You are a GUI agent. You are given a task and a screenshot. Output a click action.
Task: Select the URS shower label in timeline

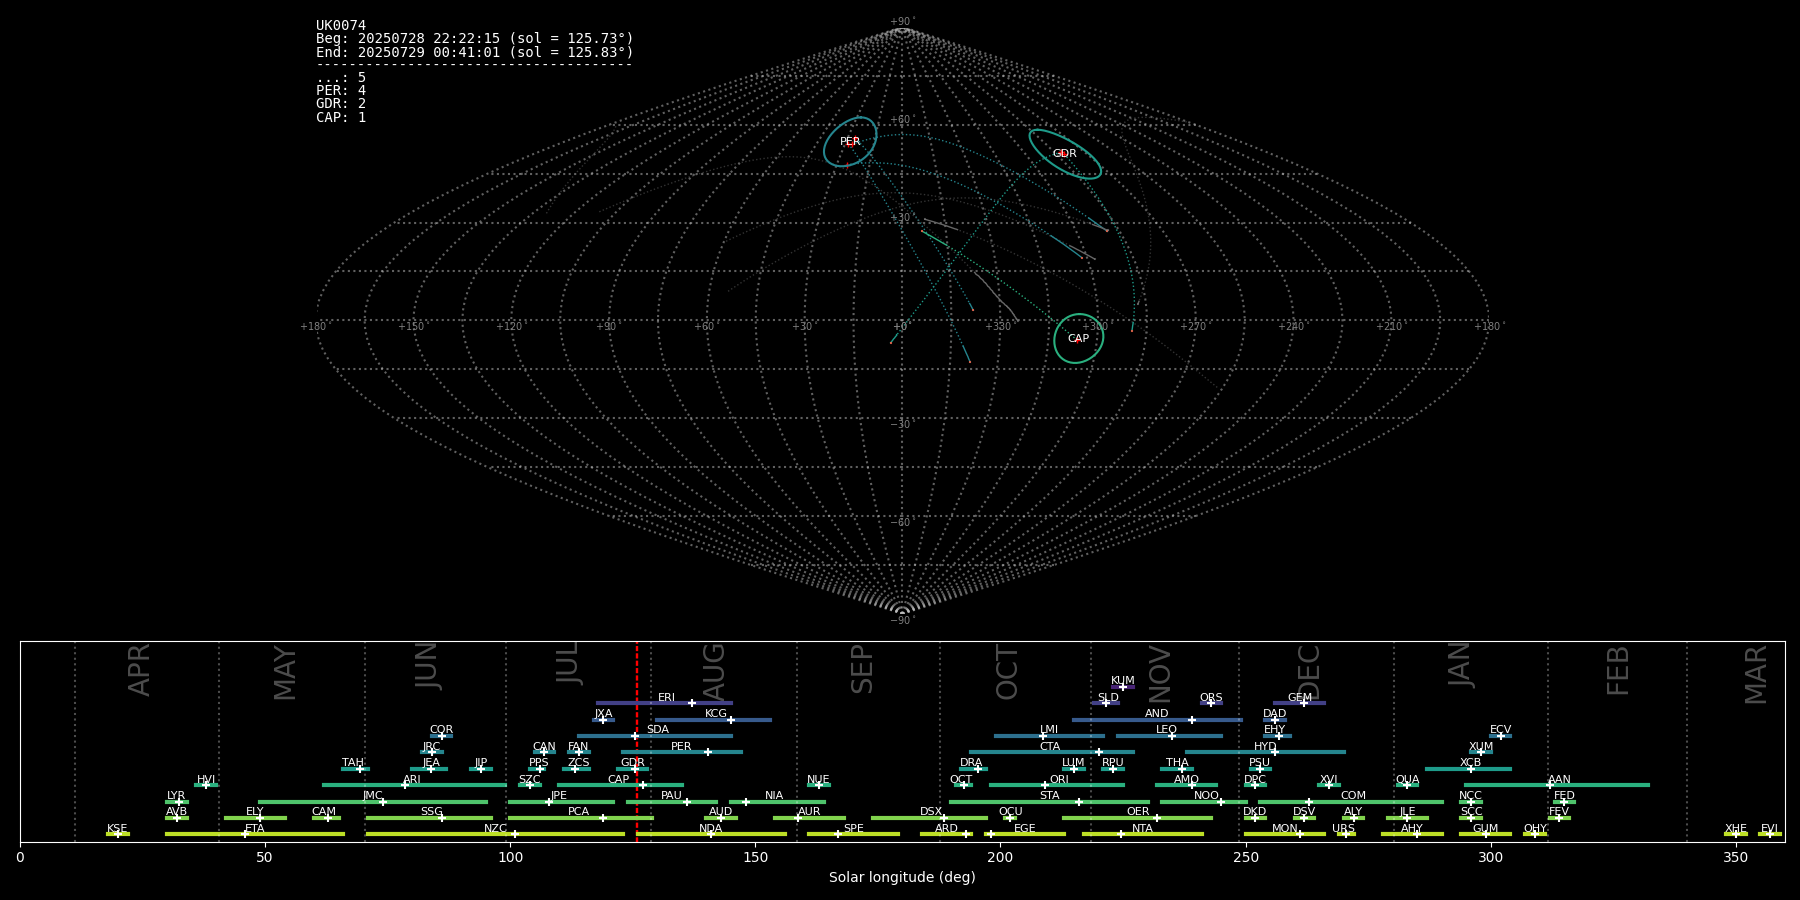click(x=1343, y=829)
